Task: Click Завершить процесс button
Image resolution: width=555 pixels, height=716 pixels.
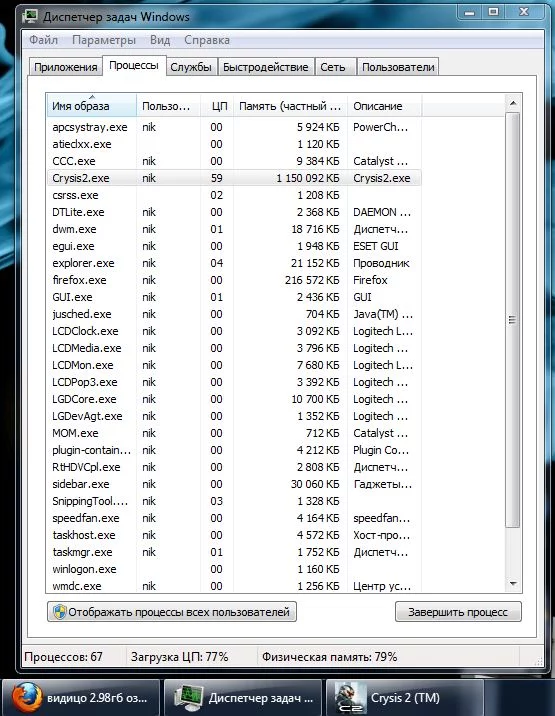Action: 458,612
